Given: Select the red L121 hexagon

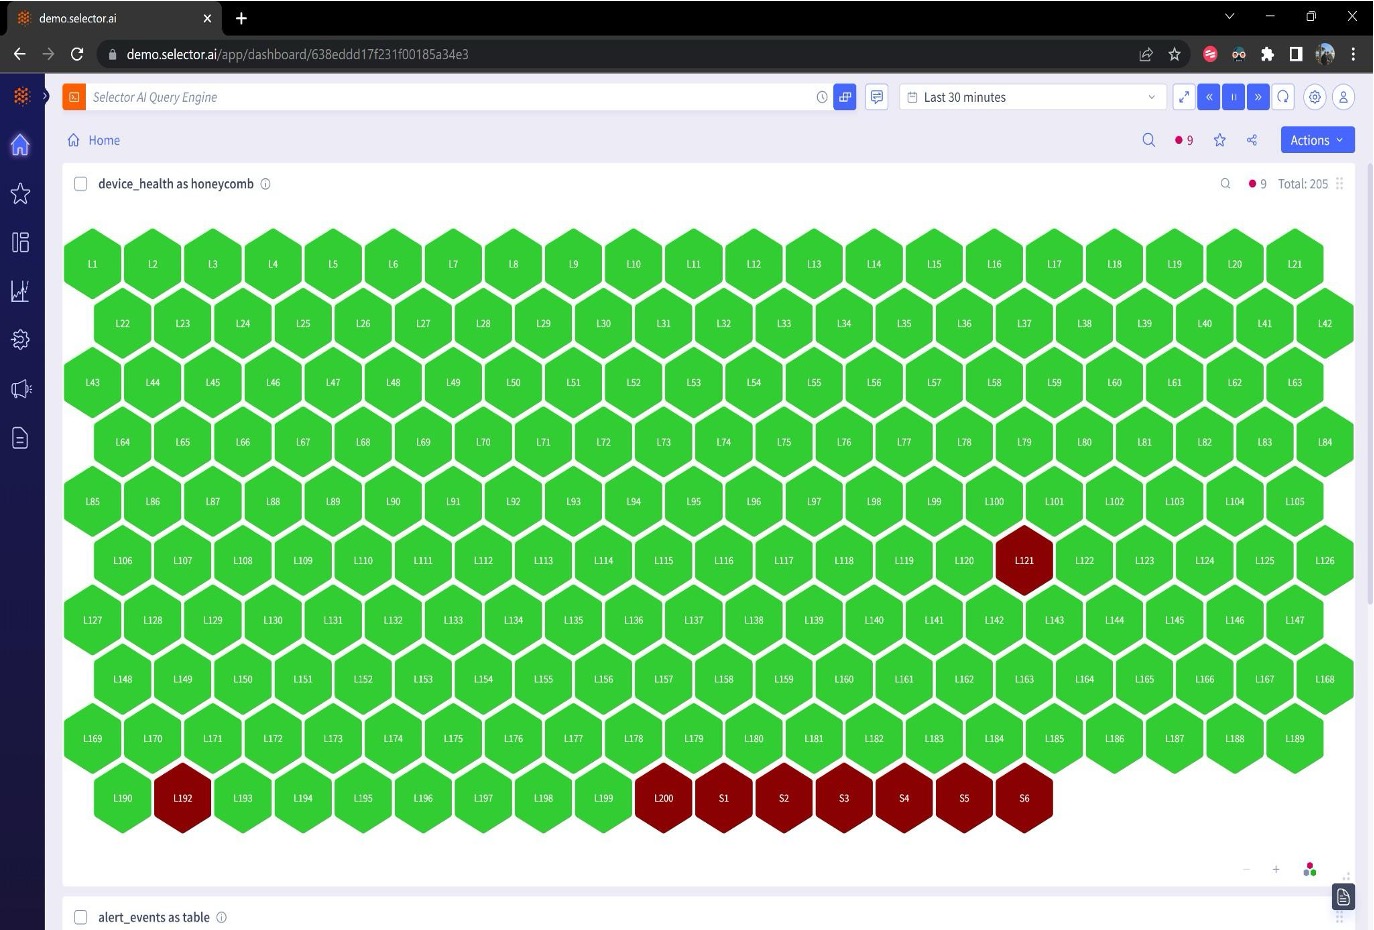Looking at the screenshot, I should click(x=1024, y=560).
